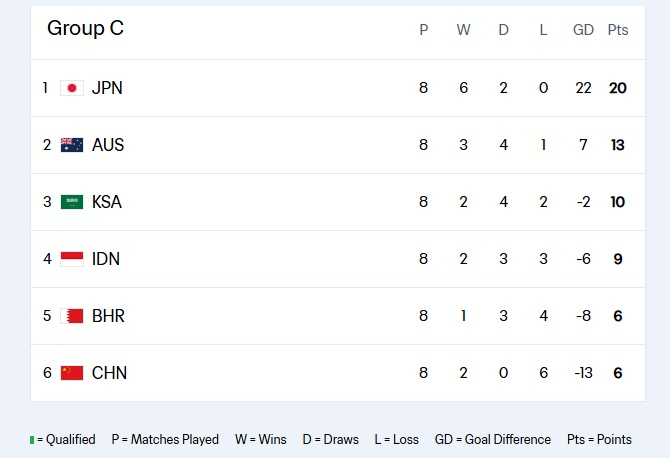Open the BHR team entry
The image size is (670, 458).
108,316
